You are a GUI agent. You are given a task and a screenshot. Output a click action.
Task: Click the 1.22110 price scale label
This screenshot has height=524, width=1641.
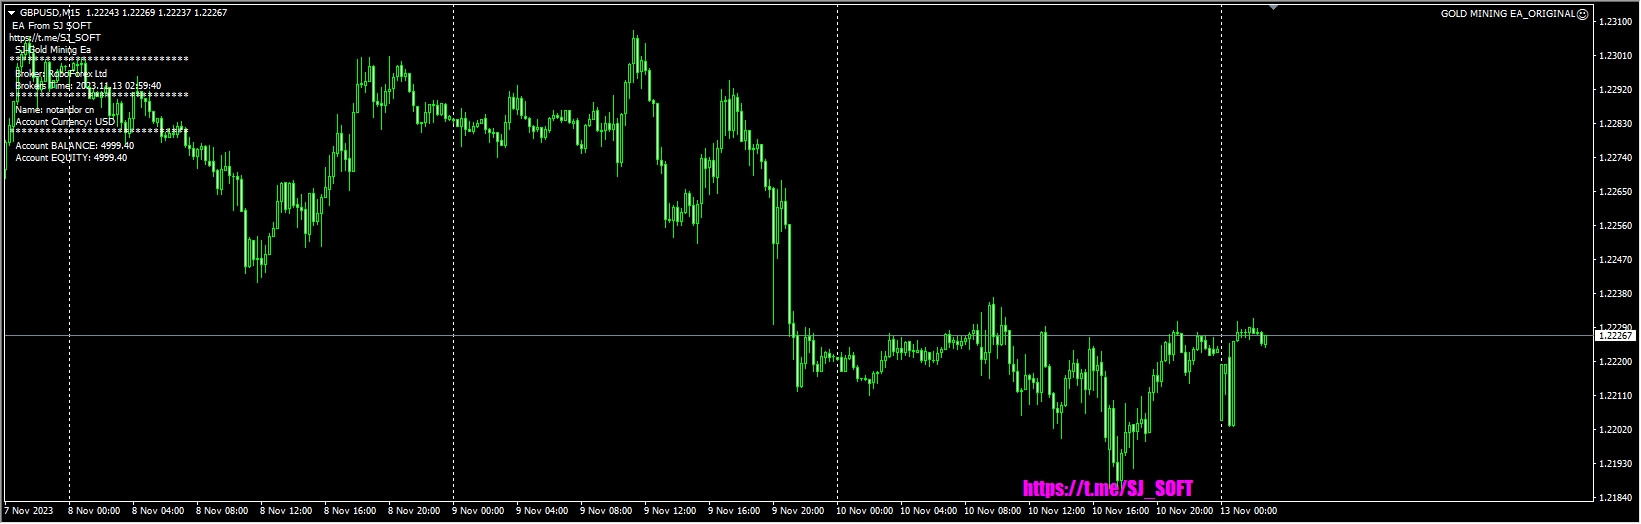(x=1616, y=396)
